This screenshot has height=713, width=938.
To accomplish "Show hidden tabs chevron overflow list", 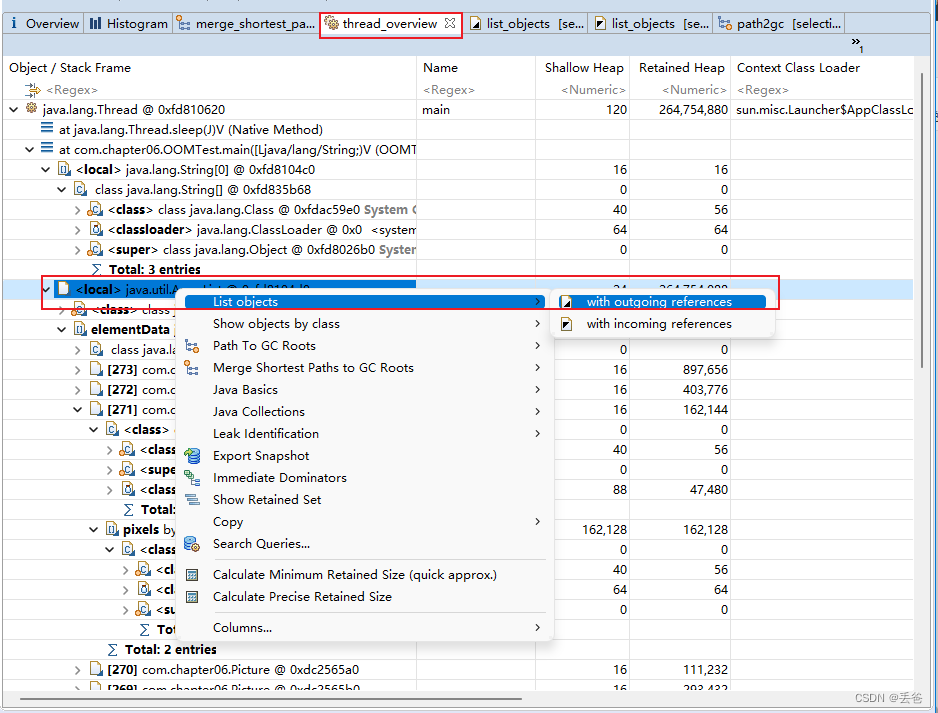I will [x=857, y=44].
